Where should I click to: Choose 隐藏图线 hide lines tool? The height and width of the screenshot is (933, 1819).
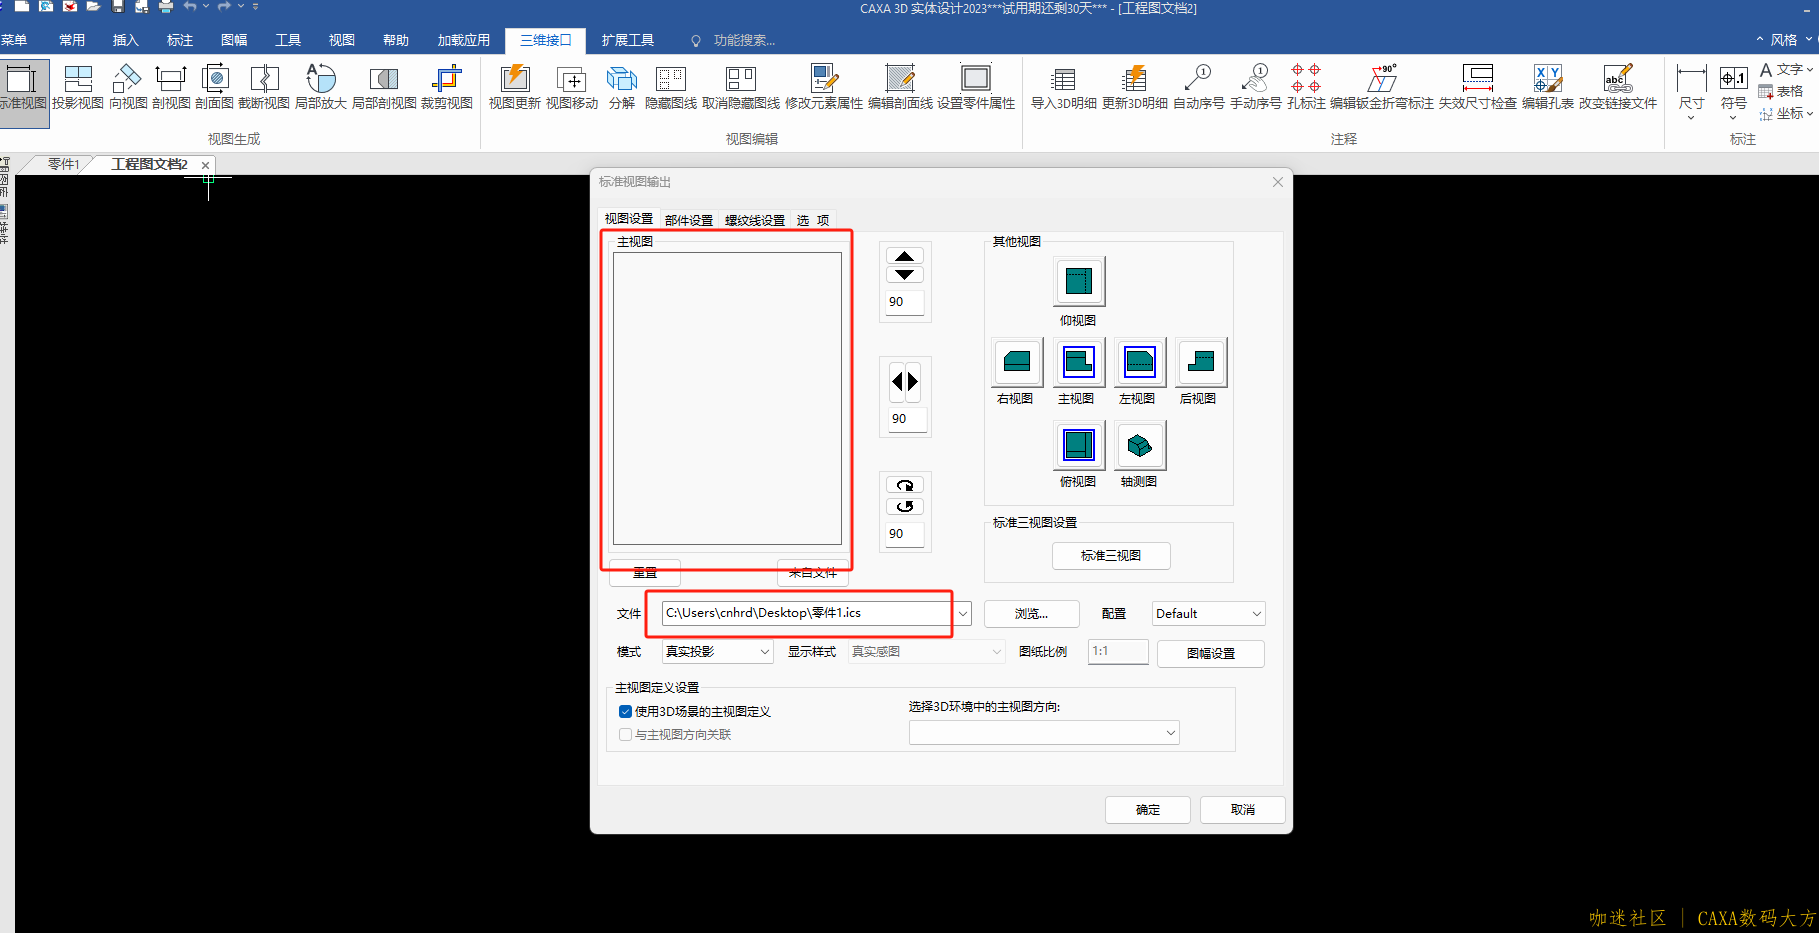click(x=671, y=88)
